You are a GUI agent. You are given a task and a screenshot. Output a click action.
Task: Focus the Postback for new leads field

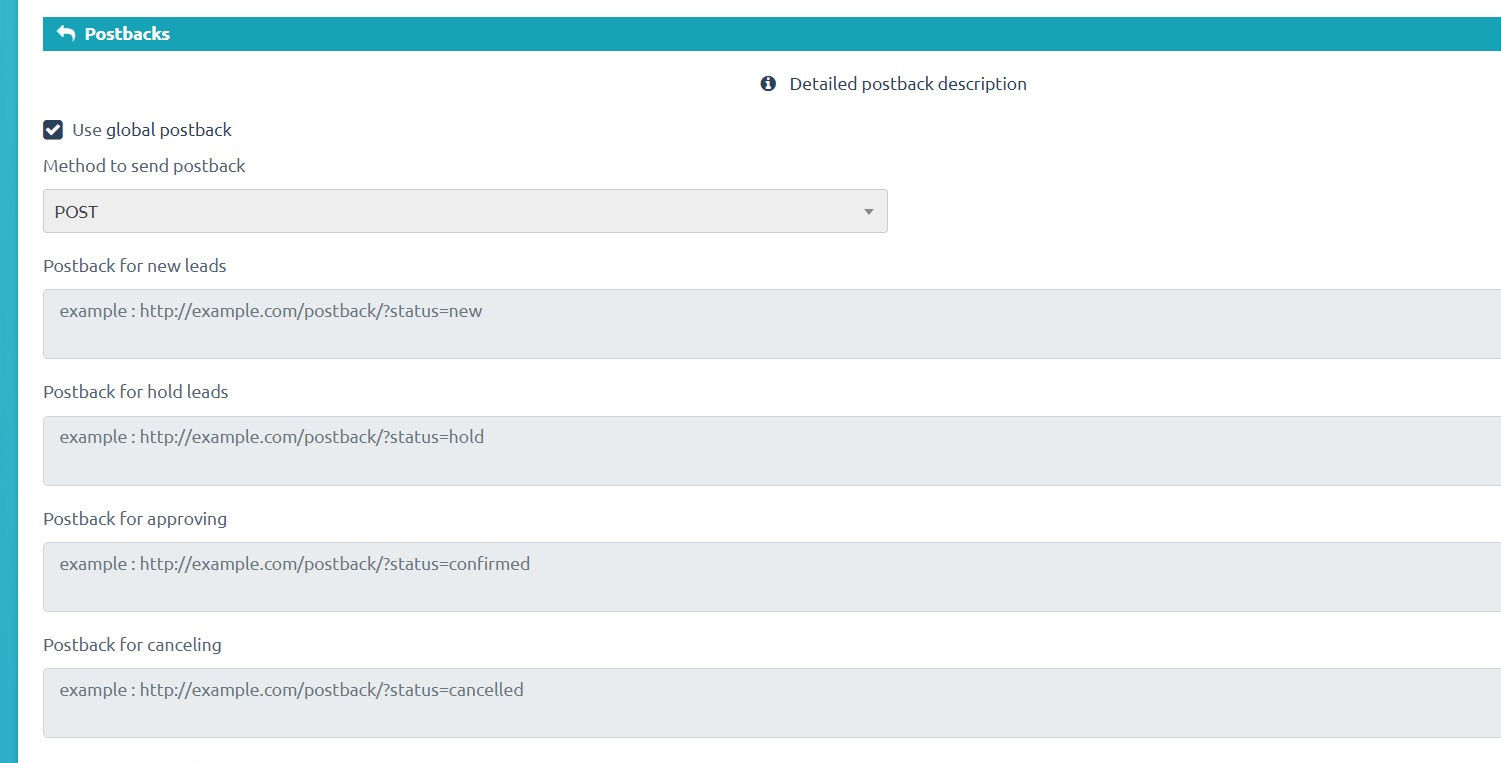pyautogui.click(x=500, y=323)
